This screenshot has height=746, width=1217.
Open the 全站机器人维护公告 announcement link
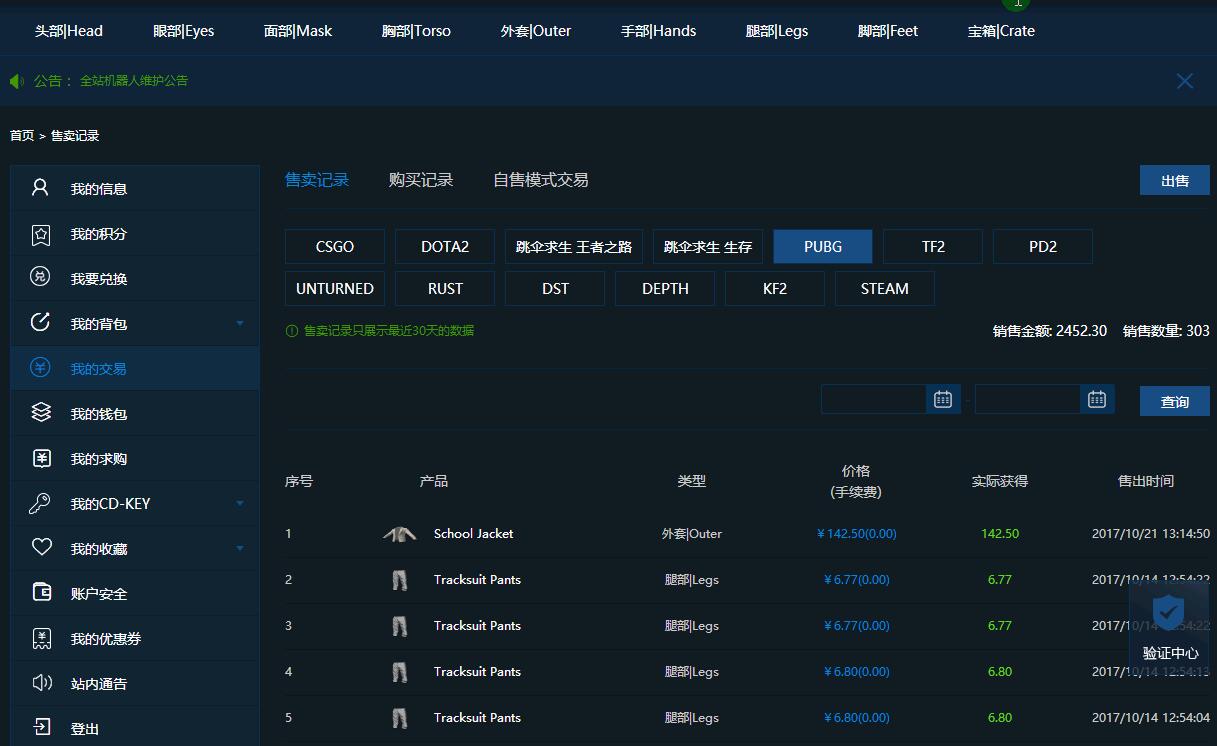134,81
